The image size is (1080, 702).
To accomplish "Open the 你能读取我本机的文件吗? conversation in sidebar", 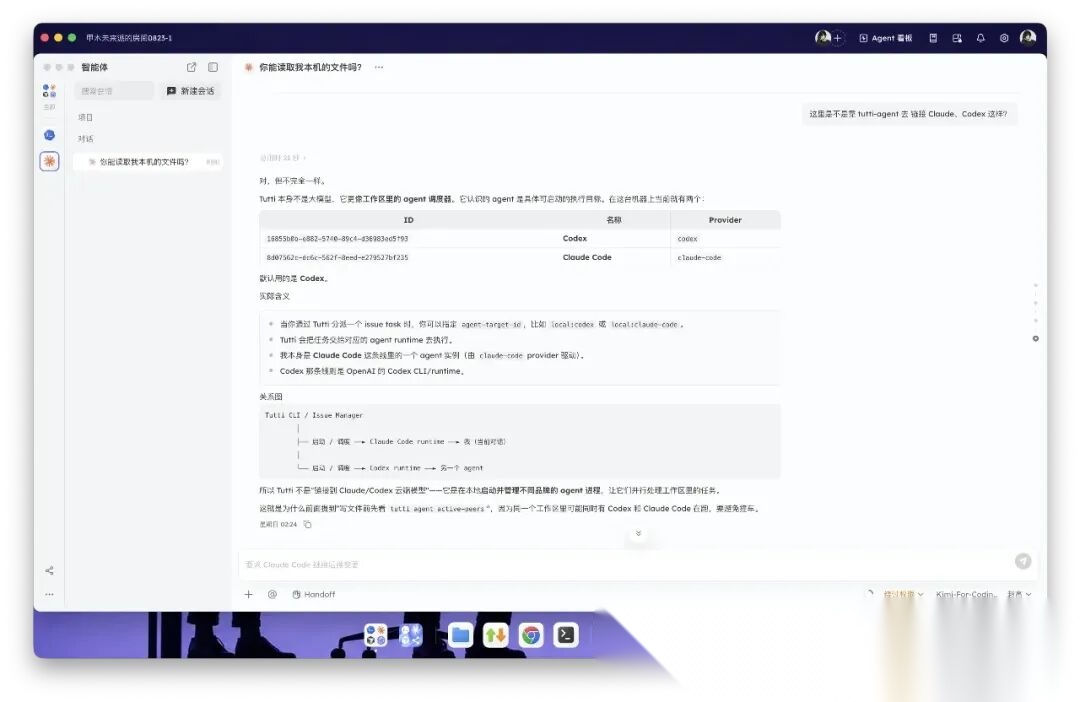I will (148, 162).
